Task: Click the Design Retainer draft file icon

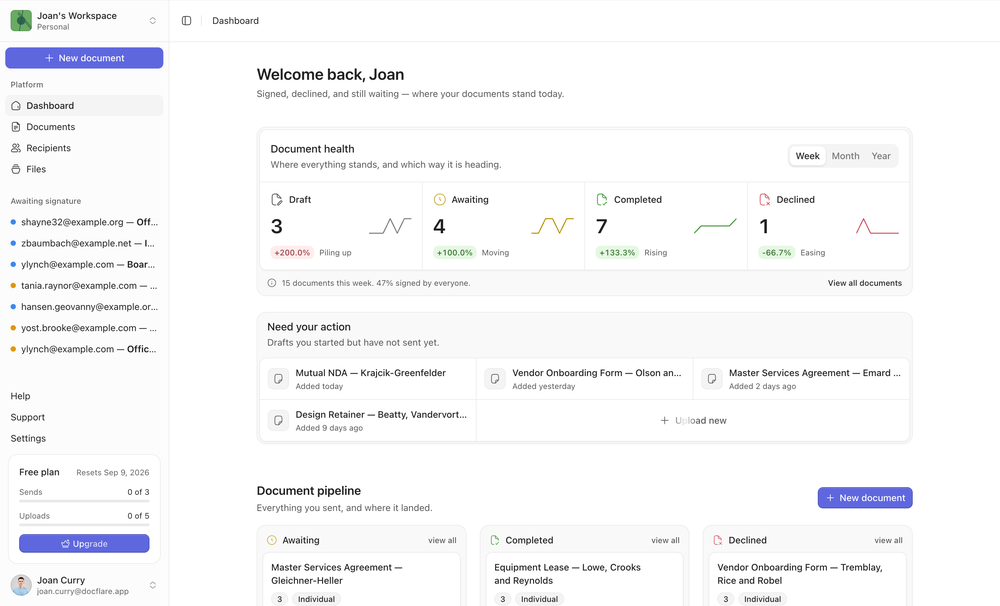Action: pyautogui.click(x=278, y=420)
